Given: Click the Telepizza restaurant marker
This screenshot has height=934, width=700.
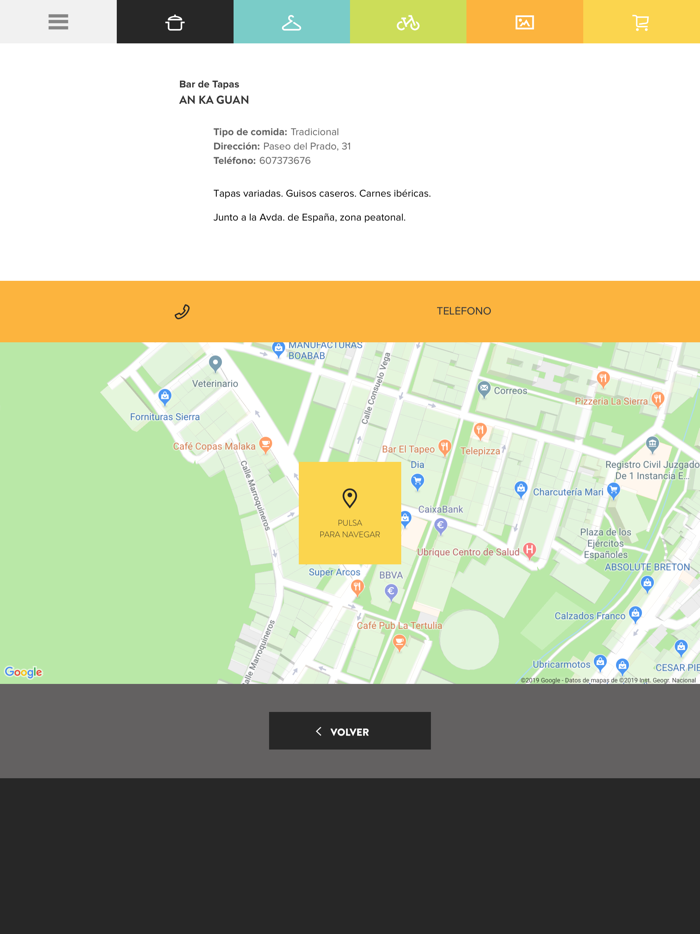Looking at the screenshot, I should click(x=480, y=432).
